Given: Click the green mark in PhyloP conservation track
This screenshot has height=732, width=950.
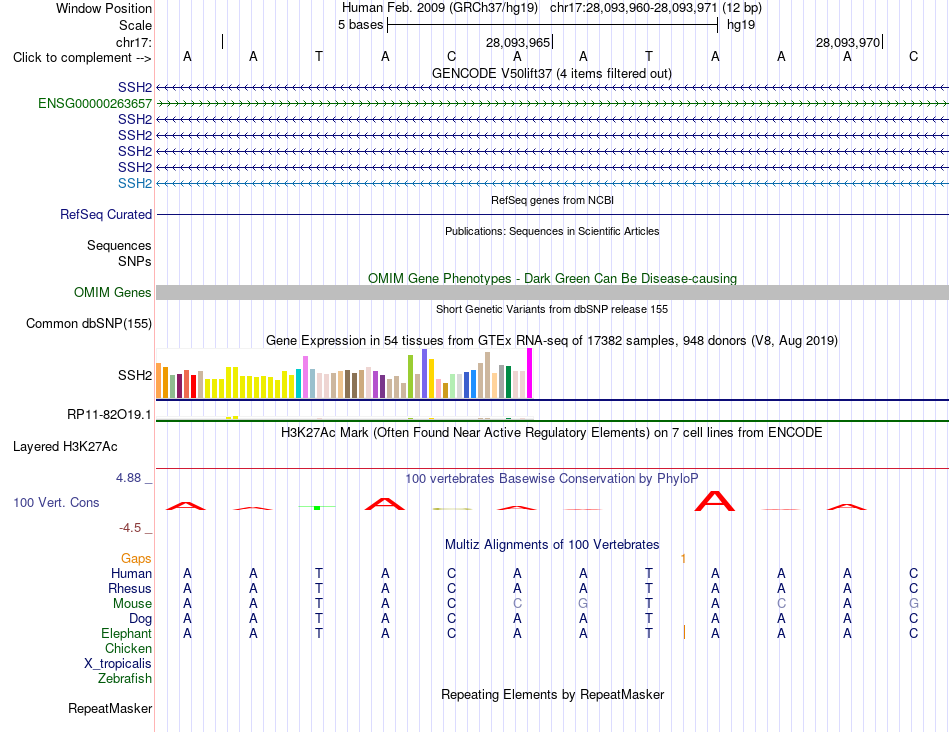Looking at the screenshot, I should 317,507.
